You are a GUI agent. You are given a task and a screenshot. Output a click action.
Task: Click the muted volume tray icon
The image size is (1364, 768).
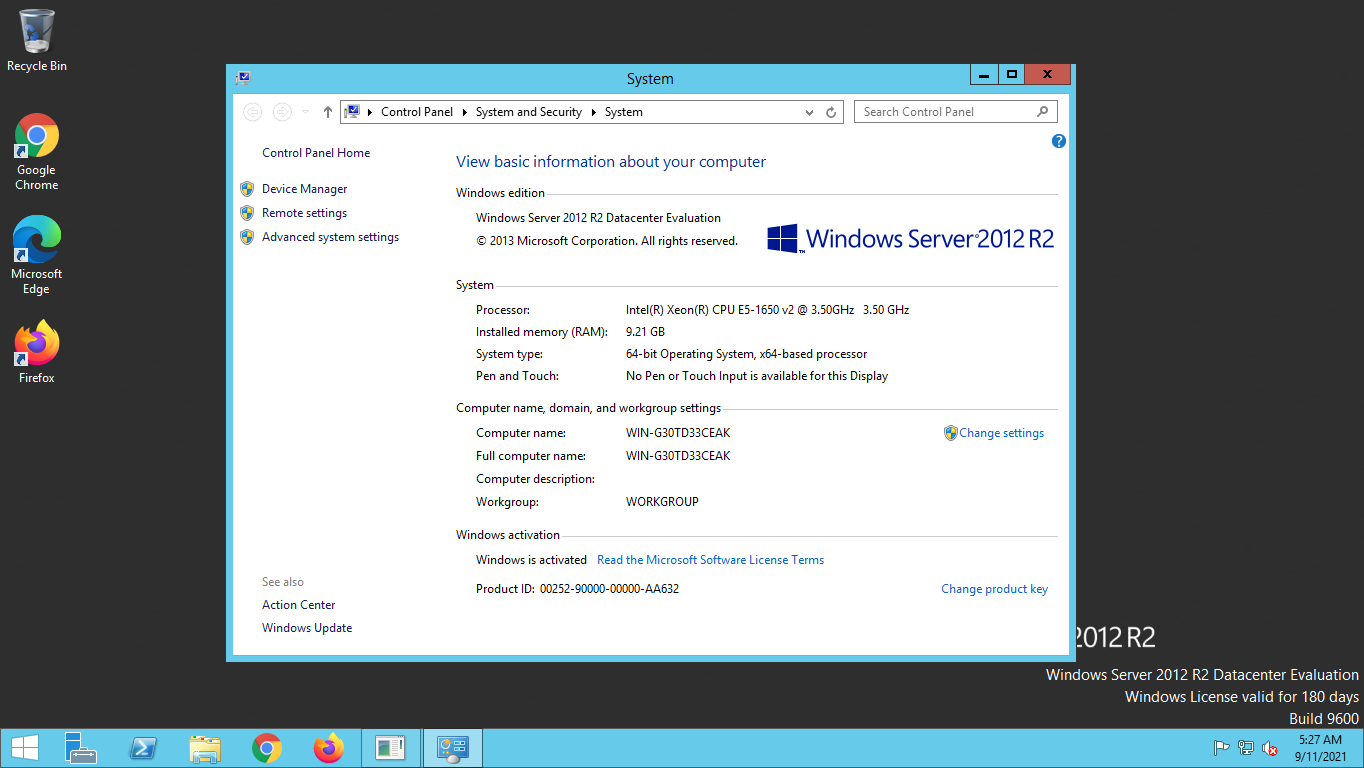(x=1270, y=748)
